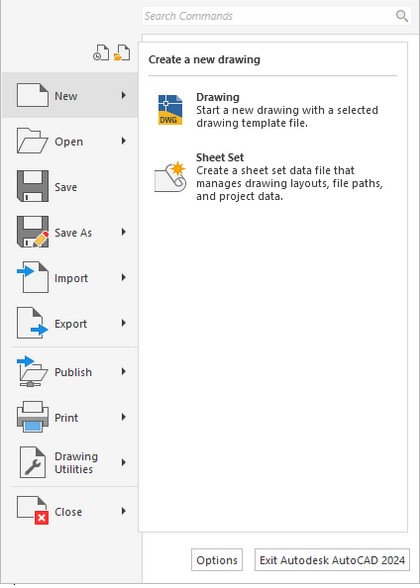Expand the Close submenu arrow
The height and width of the screenshot is (588, 420).
pos(123,511)
